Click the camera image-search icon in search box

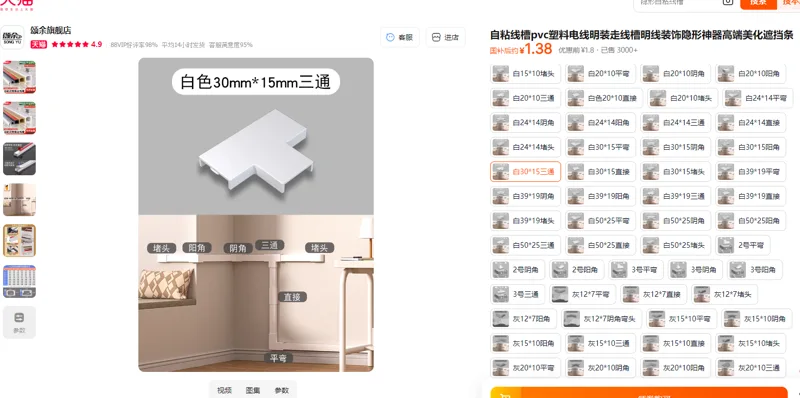(728, 2)
